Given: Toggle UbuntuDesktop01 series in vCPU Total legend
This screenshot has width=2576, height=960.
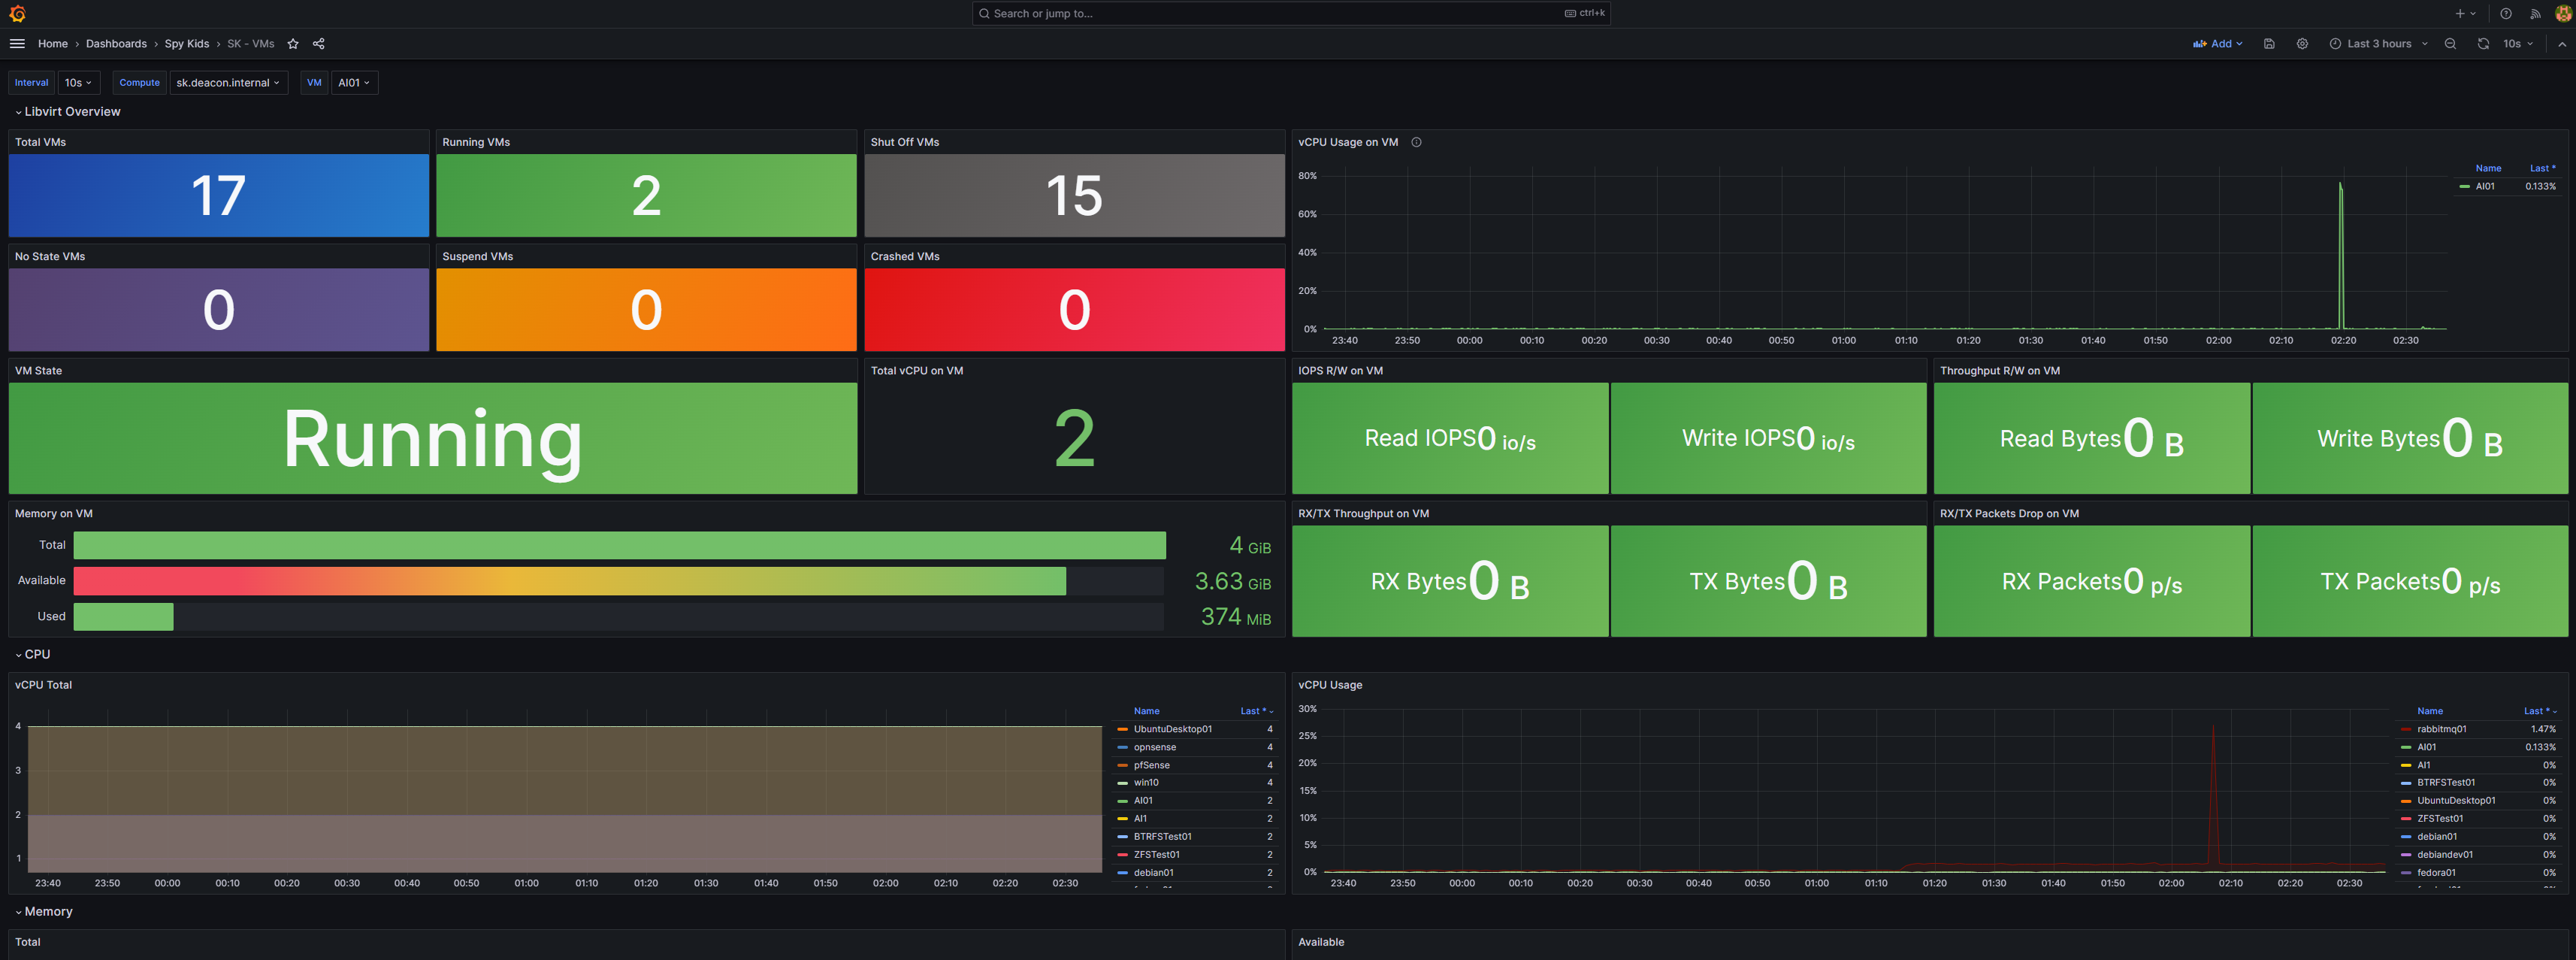Looking at the screenshot, I should pos(1173,729).
